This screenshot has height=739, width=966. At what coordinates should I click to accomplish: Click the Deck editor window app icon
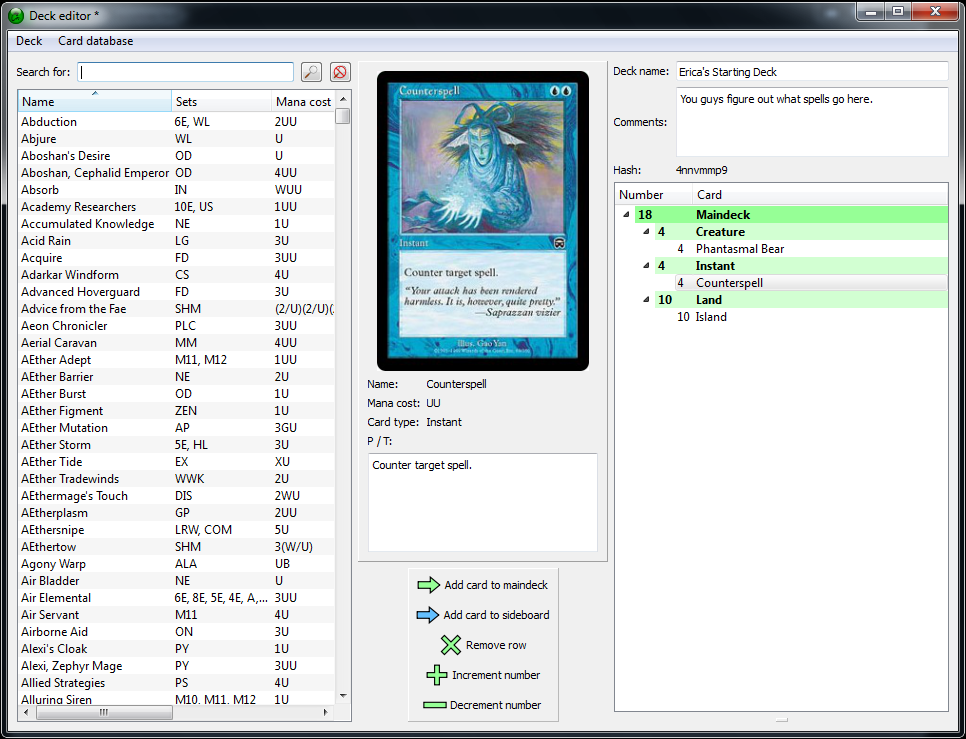(x=16, y=15)
